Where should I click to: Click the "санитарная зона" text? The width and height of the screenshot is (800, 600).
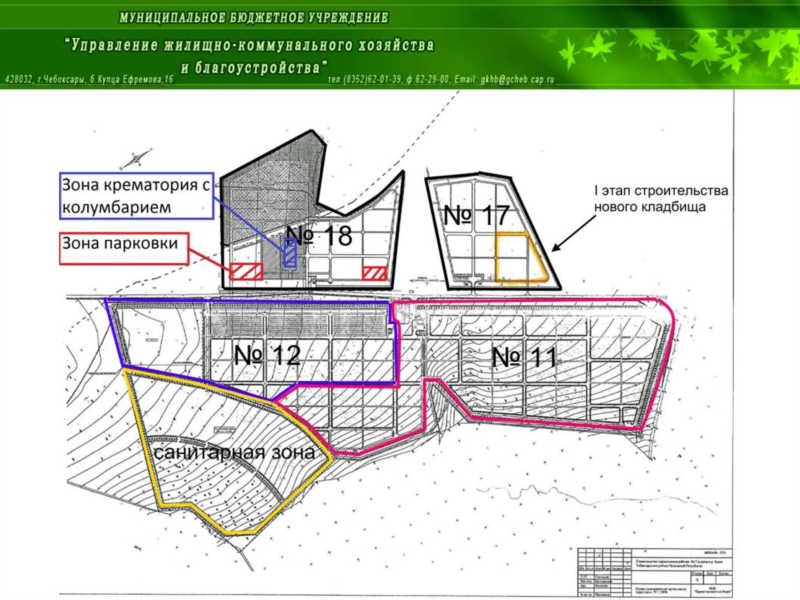click(x=234, y=452)
